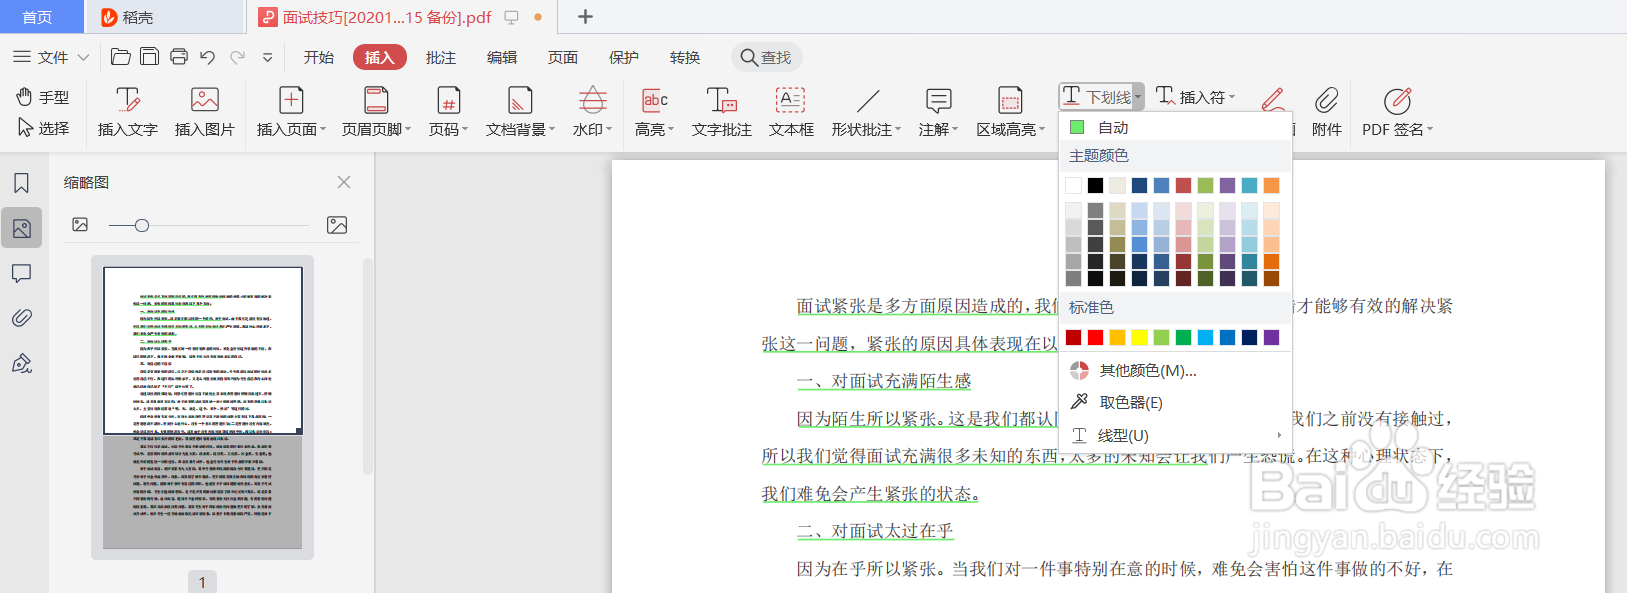Image resolution: width=1627 pixels, height=593 pixels.
Task: Click the Save icon
Action: pyautogui.click(x=149, y=57)
